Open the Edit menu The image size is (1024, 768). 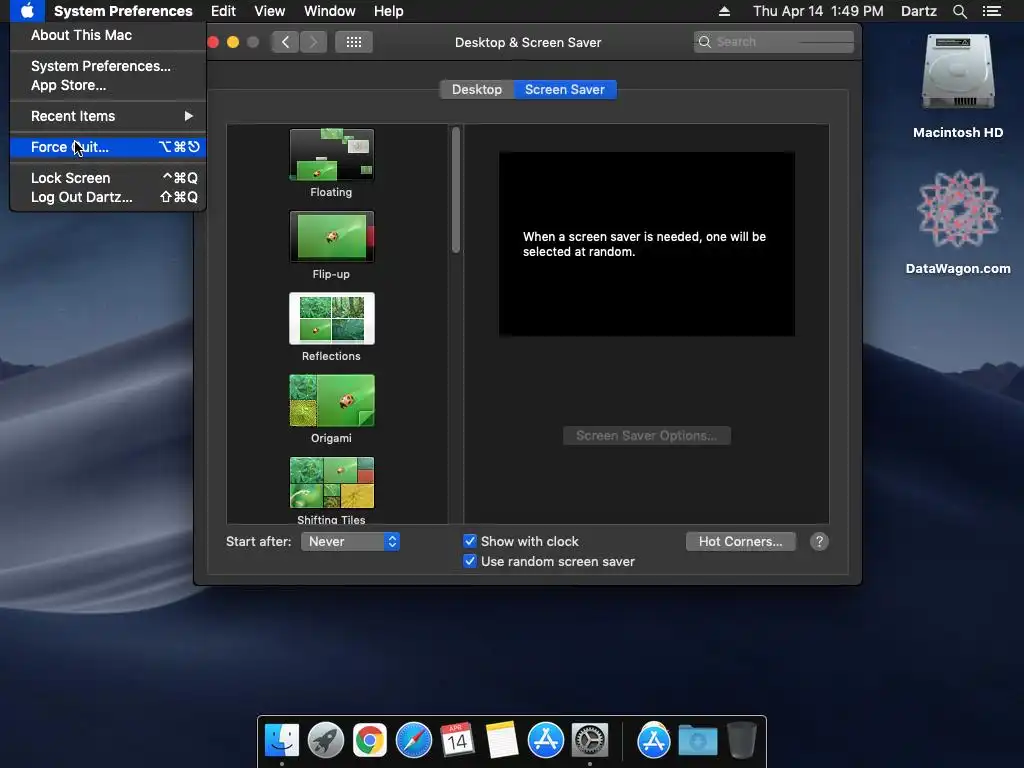click(x=223, y=11)
